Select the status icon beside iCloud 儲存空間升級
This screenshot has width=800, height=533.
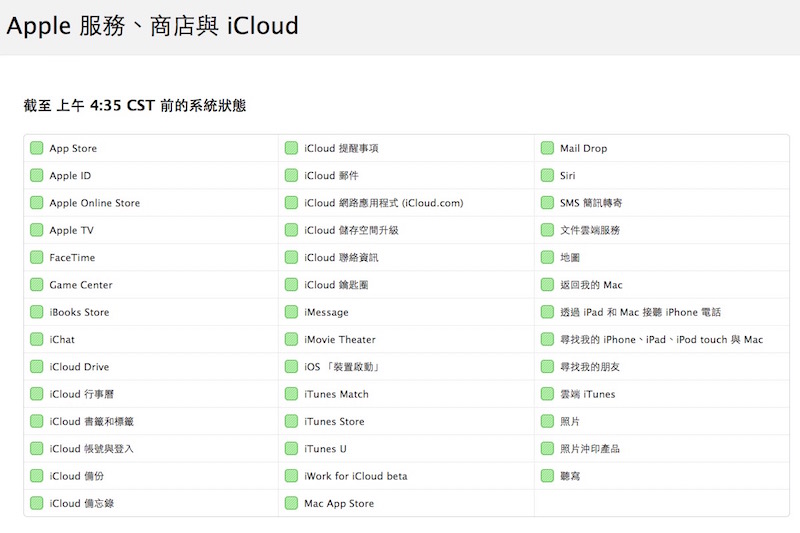291,230
